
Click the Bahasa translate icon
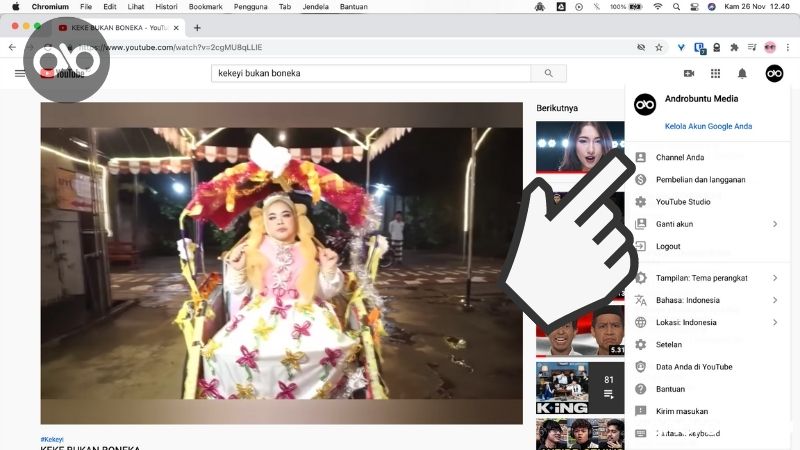point(640,300)
